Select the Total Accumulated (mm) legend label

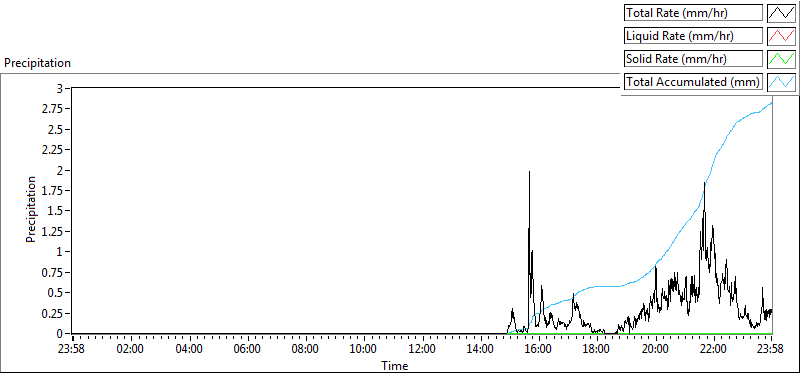point(693,82)
